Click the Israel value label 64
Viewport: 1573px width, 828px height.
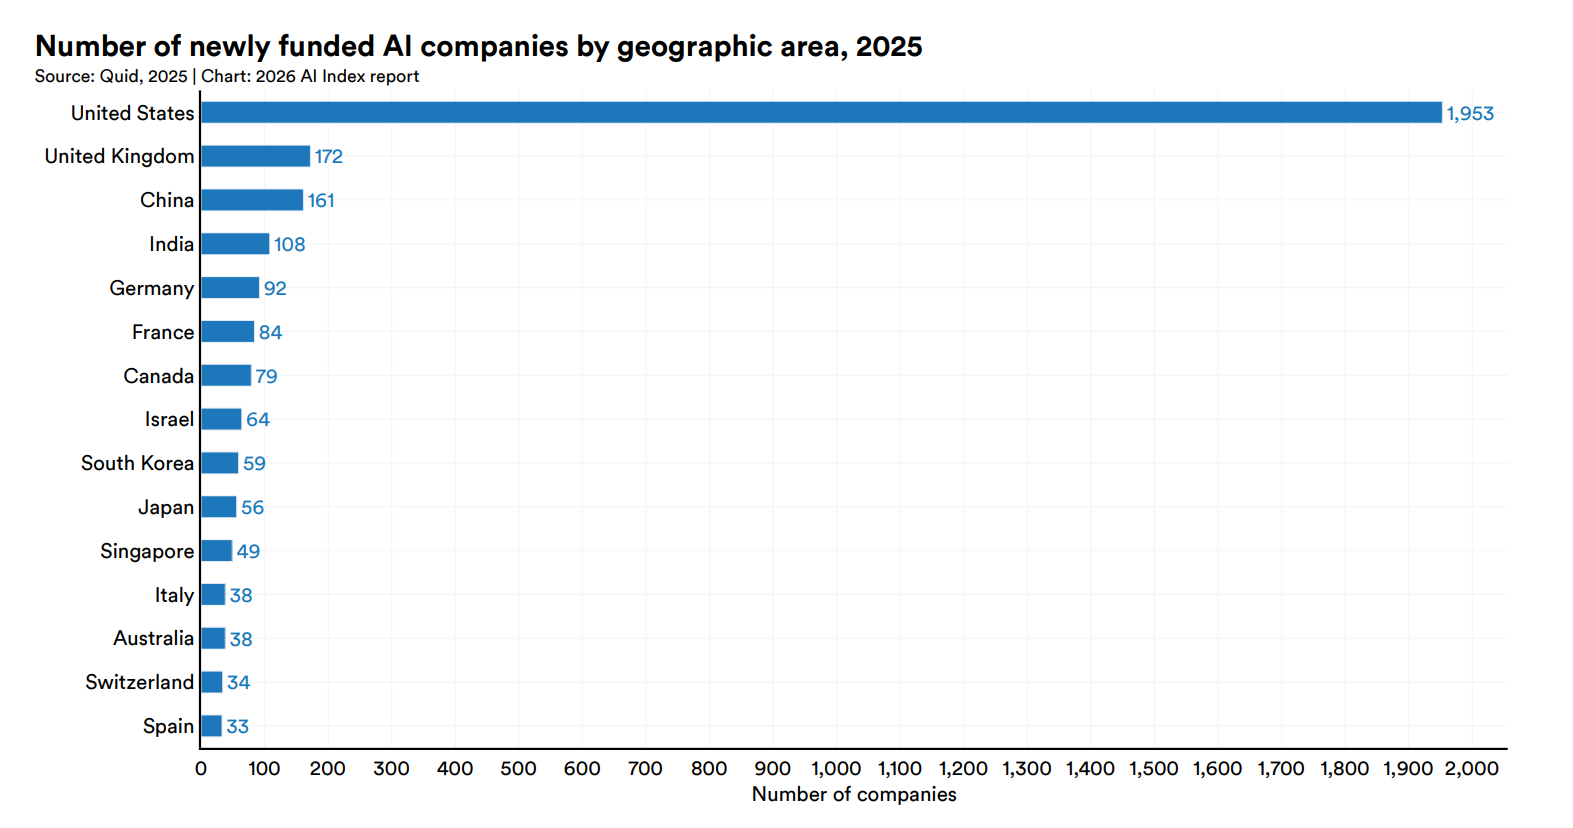[258, 420]
